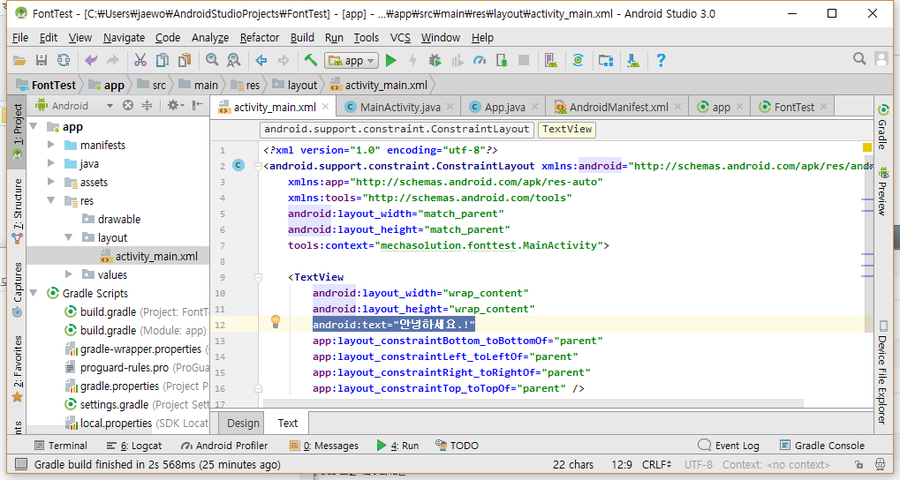Expand the assets folder
The image size is (900, 480).
51,182
